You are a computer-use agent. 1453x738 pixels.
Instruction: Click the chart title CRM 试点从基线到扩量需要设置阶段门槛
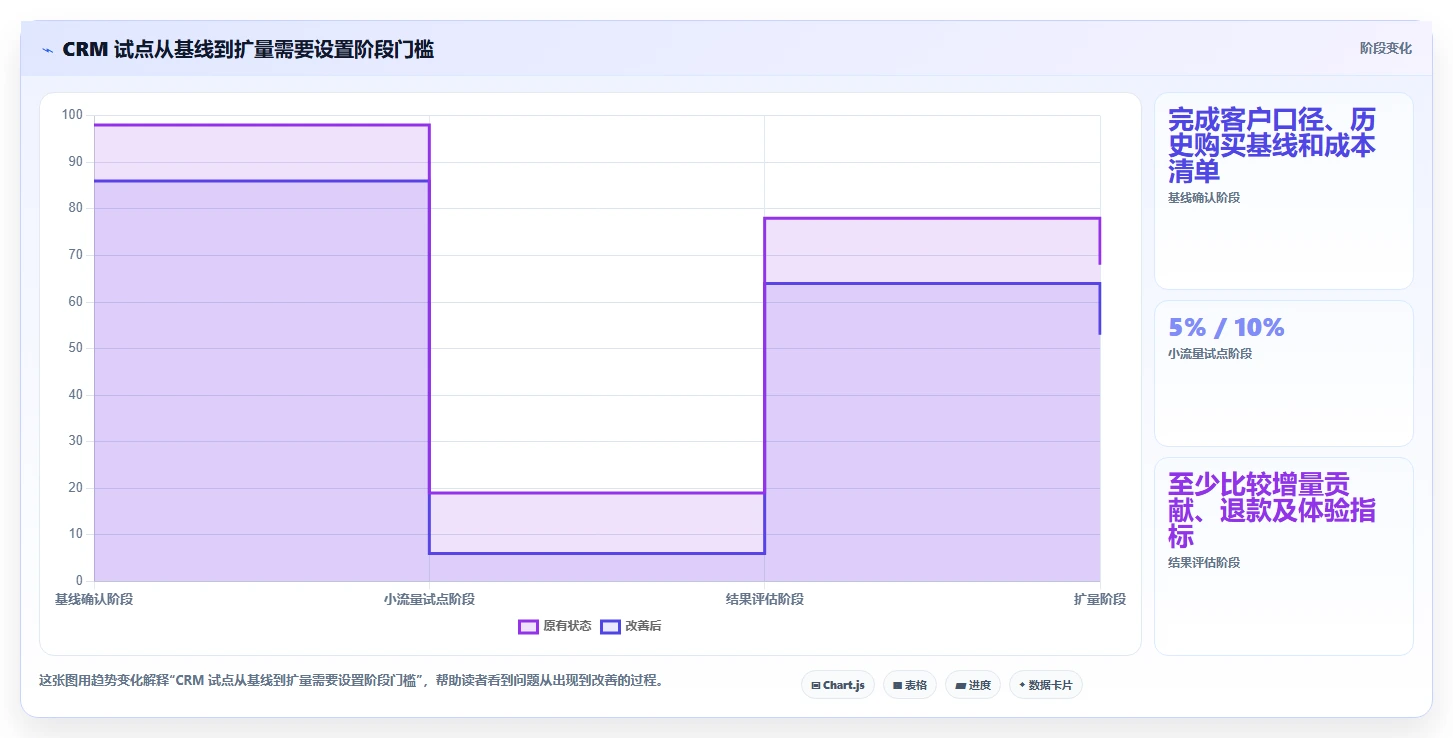pos(248,50)
